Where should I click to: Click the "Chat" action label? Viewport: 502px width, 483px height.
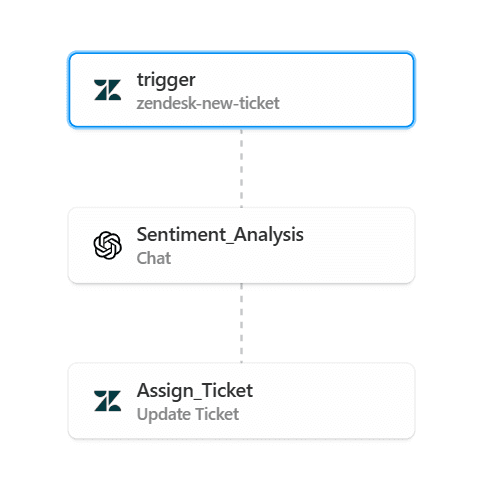[154, 258]
